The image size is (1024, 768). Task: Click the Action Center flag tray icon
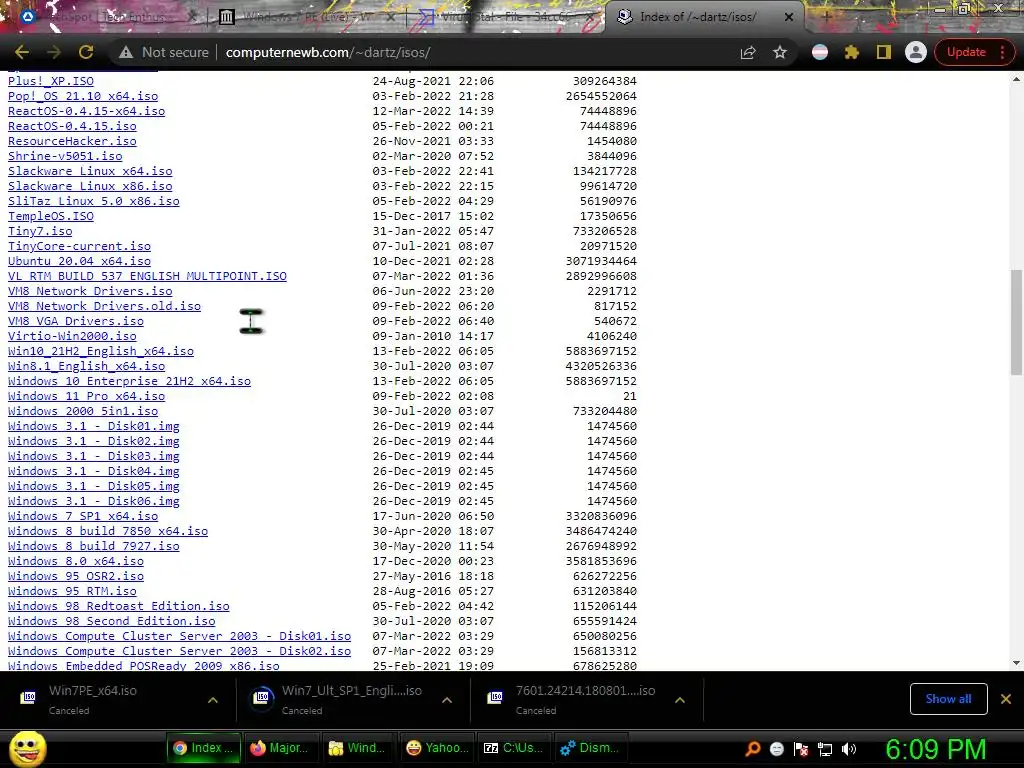[801, 749]
